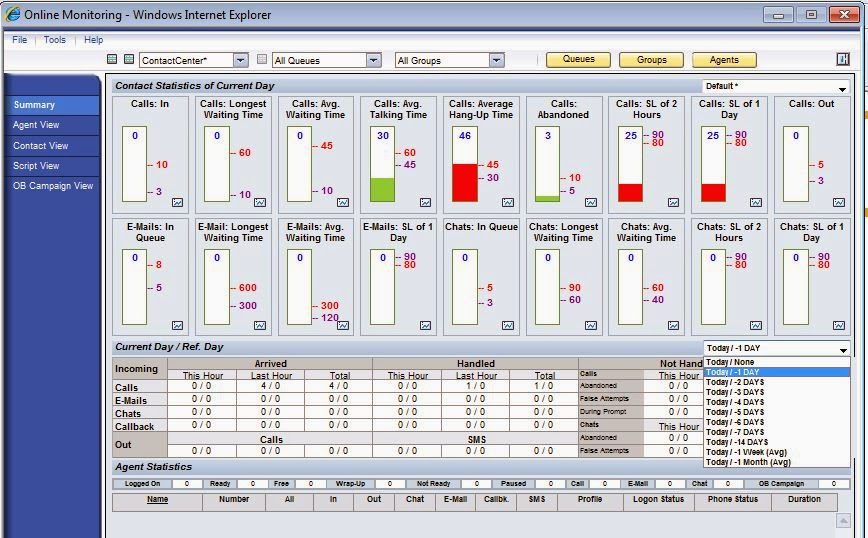This screenshot has width=868, height=538.
Task: Click first grid icon left of ContactCenter
Action: (x=112, y=59)
